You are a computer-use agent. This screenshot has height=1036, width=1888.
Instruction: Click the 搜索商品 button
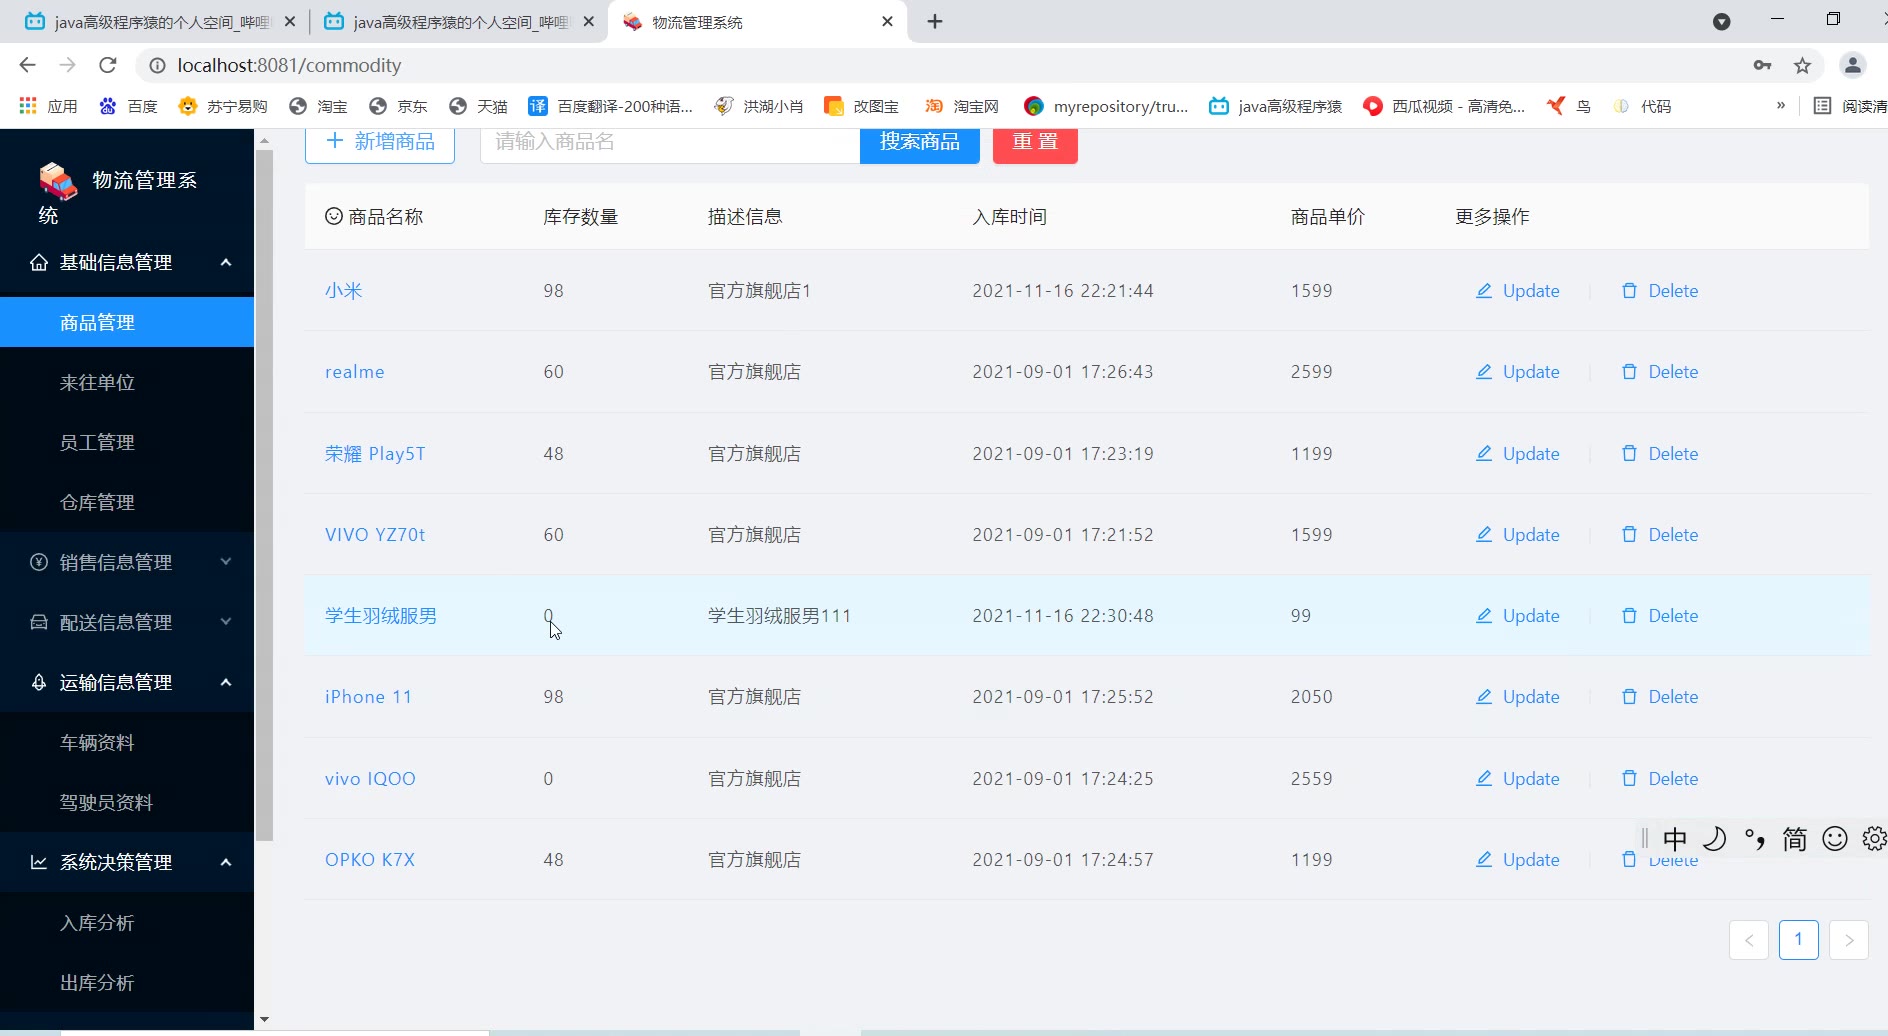pos(920,142)
